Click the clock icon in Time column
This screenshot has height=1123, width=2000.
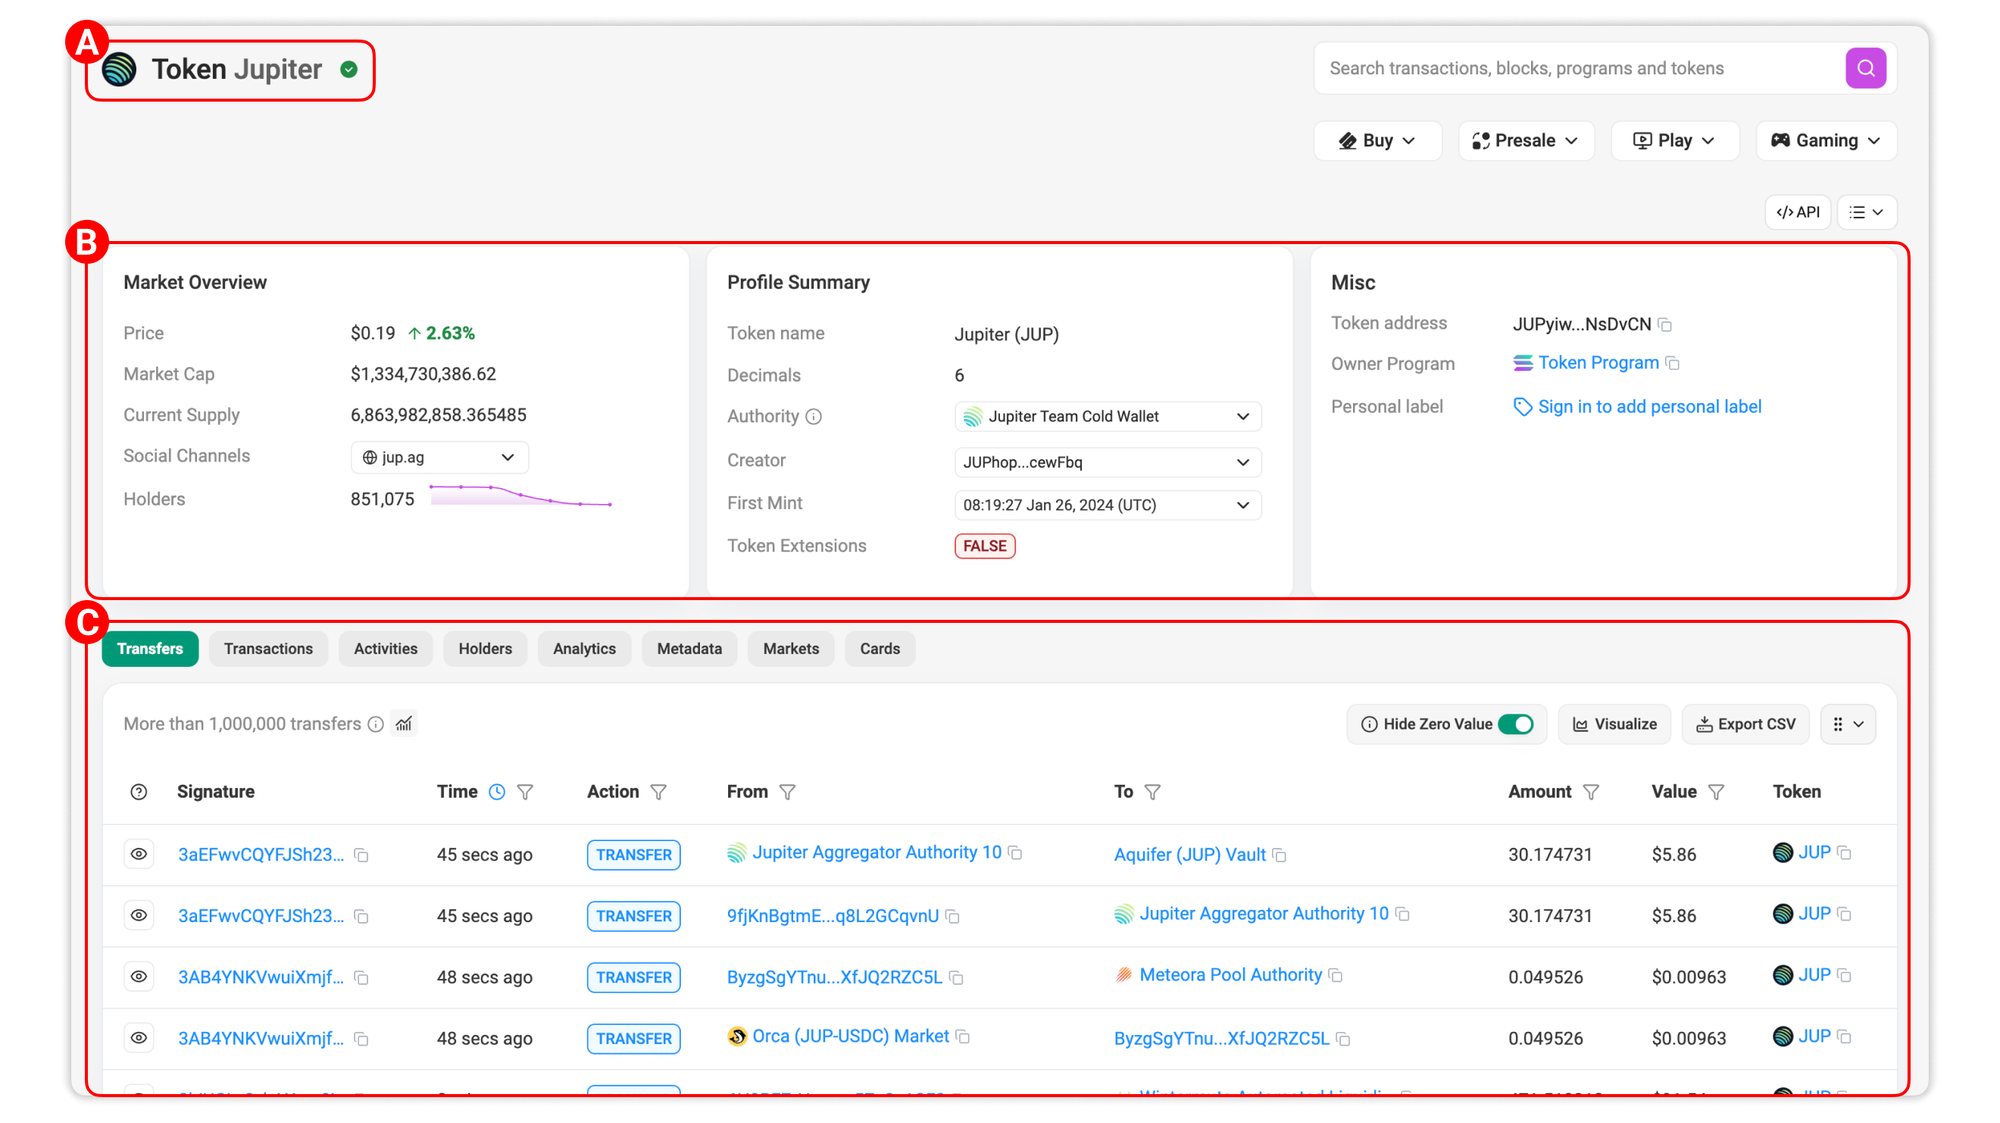coord(497,792)
